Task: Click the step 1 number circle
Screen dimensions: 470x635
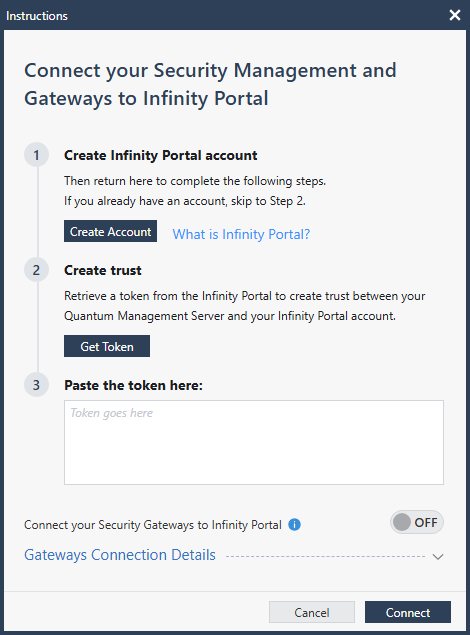Action: (36, 155)
